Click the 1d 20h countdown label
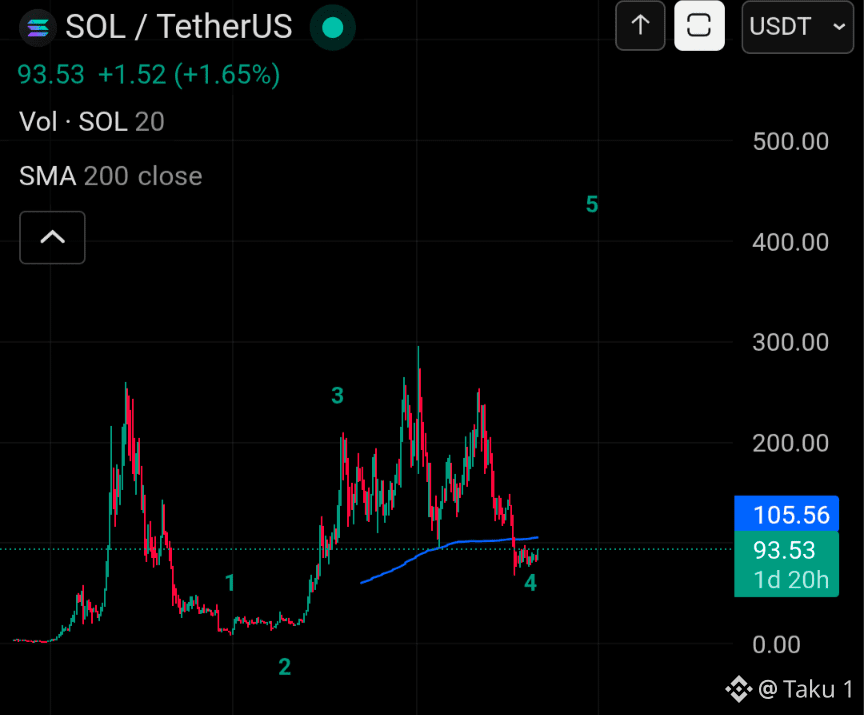 (791, 580)
